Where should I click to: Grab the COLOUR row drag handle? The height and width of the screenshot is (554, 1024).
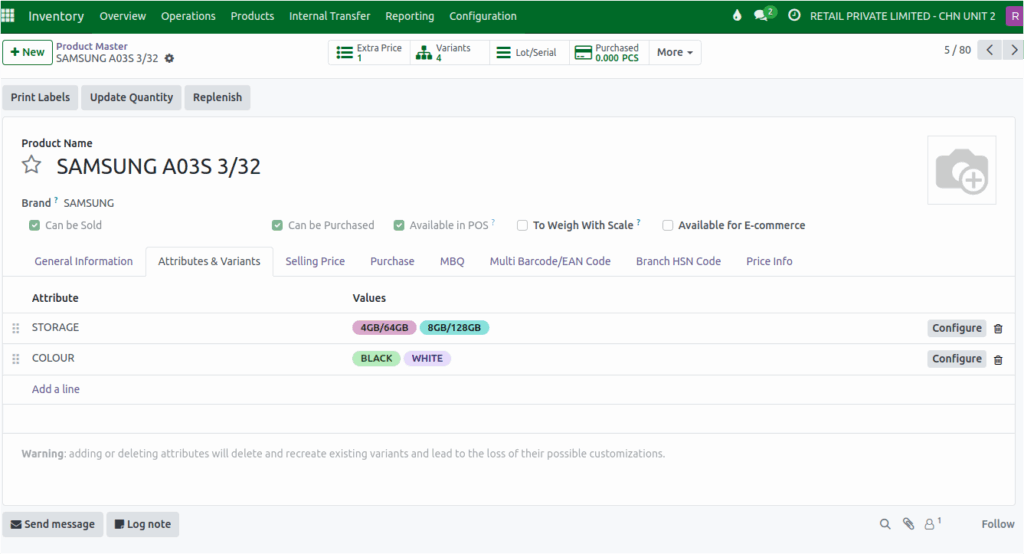[x=16, y=359]
